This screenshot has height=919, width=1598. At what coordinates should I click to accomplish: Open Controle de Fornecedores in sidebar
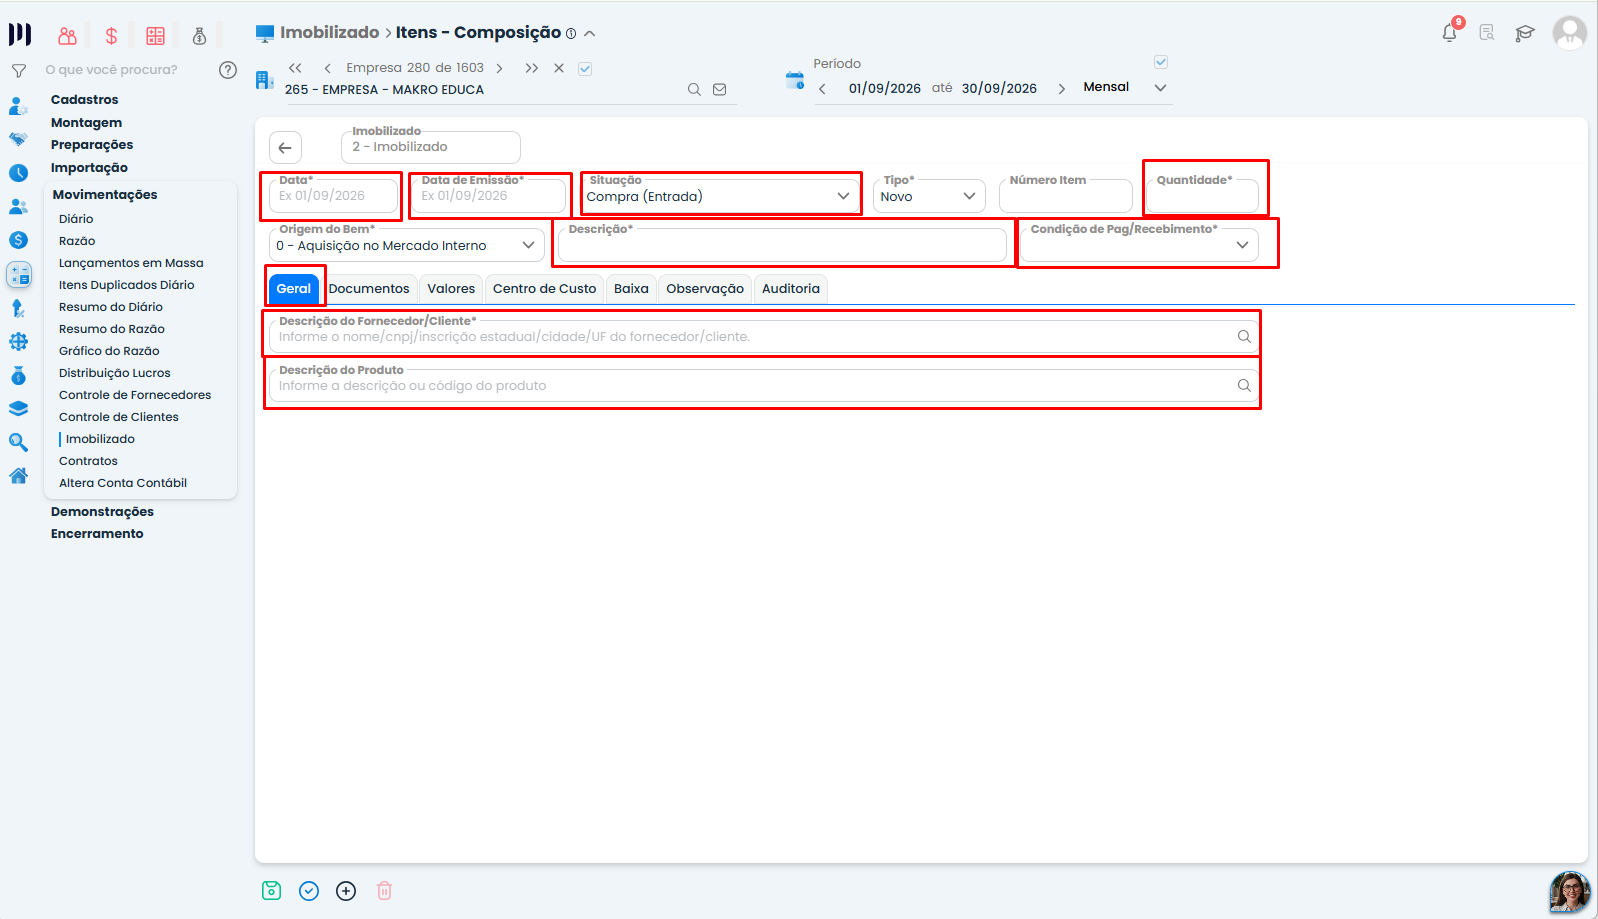(135, 395)
